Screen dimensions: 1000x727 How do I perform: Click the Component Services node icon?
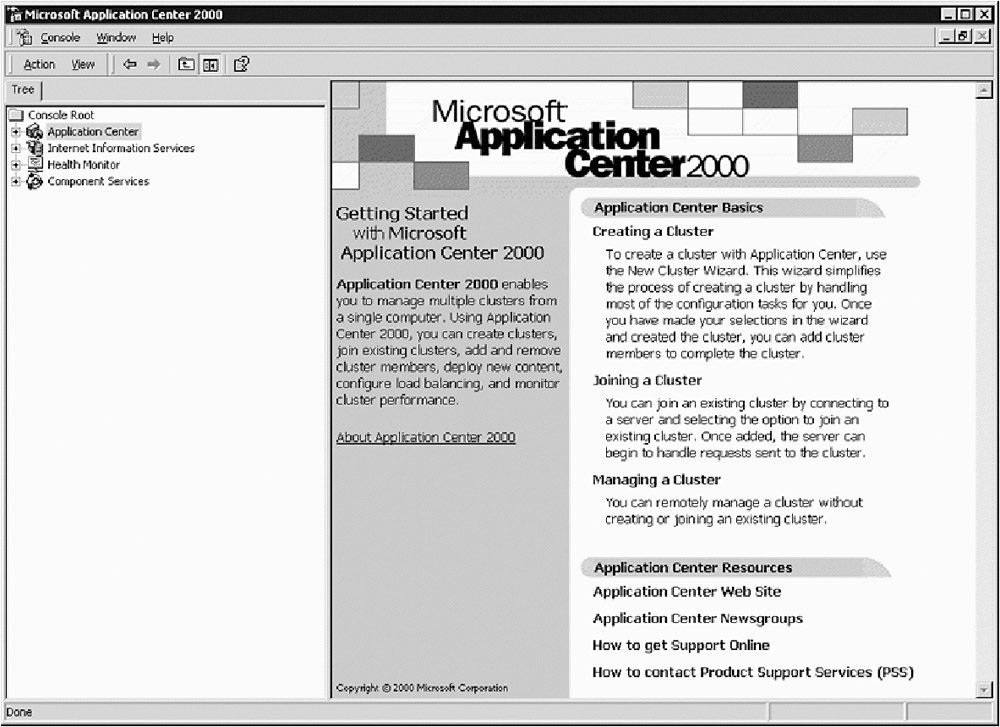click(x=34, y=182)
